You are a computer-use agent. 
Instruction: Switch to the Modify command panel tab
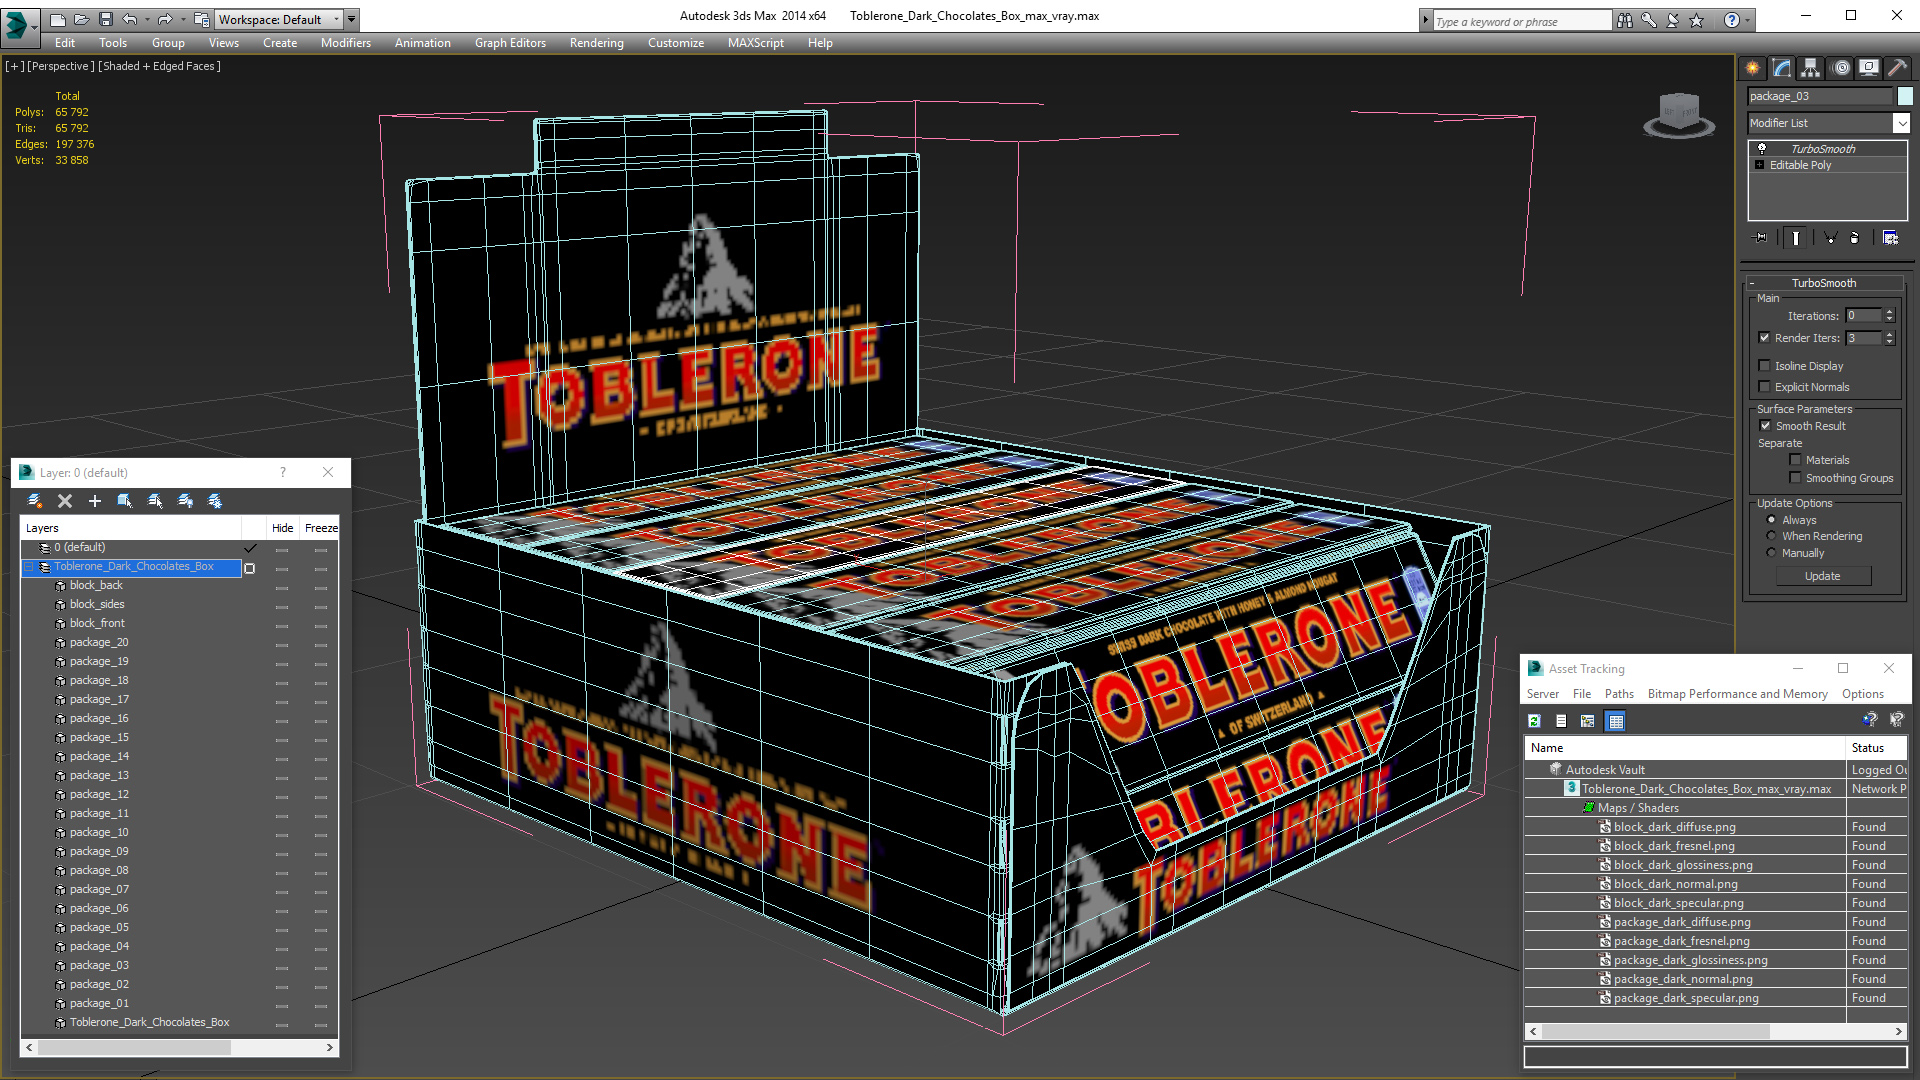pyautogui.click(x=1782, y=68)
